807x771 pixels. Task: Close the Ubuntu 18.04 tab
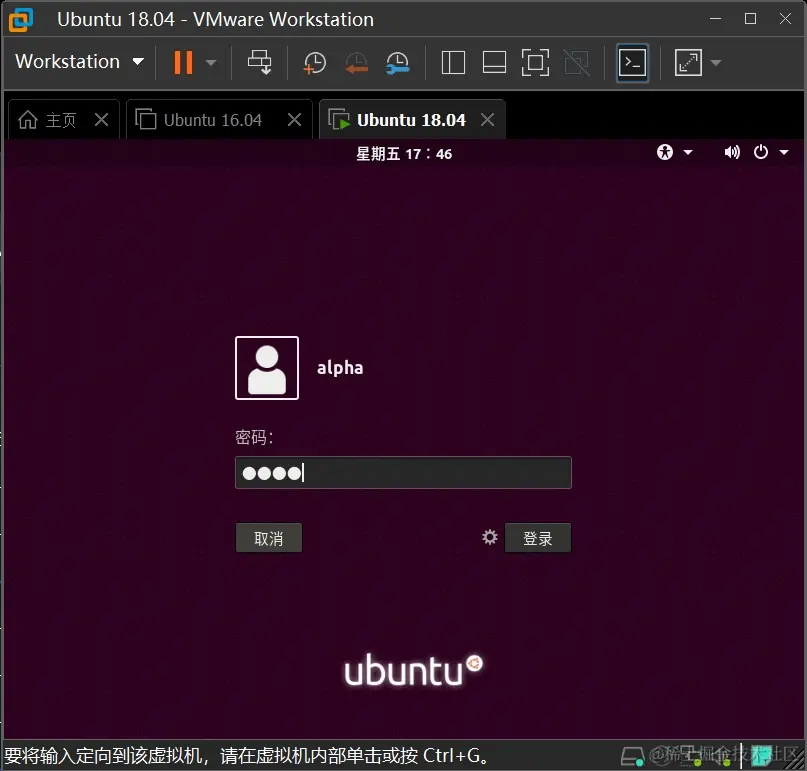(x=487, y=120)
